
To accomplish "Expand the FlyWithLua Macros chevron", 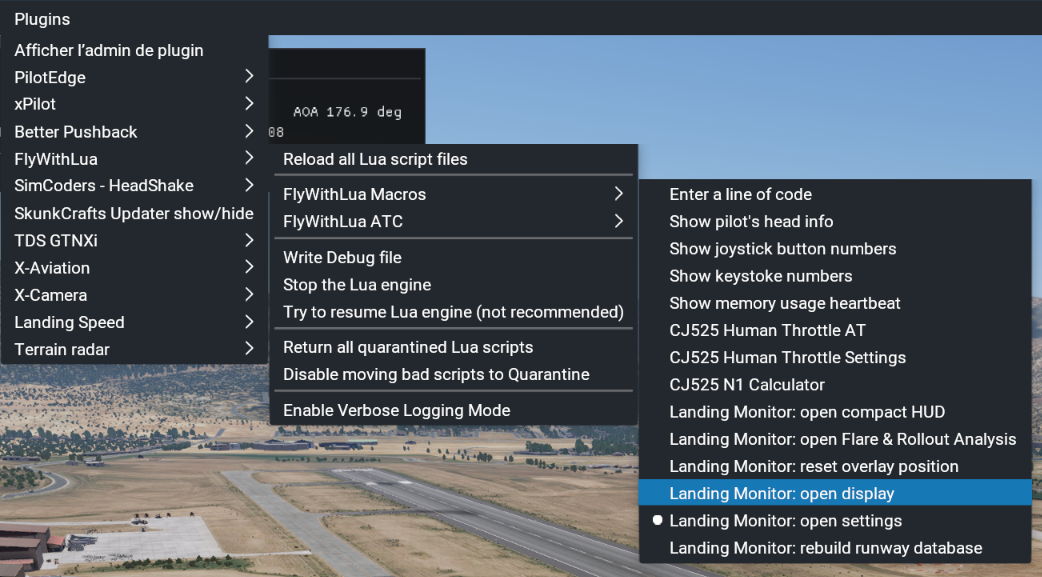I will pos(619,193).
